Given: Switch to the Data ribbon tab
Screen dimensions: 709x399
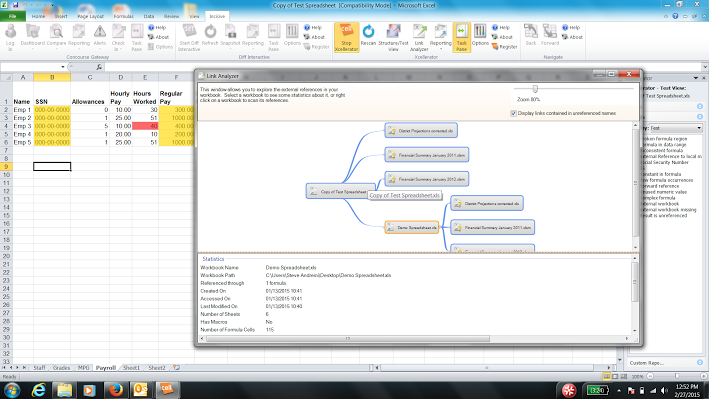Looking at the screenshot, I should [x=149, y=16].
